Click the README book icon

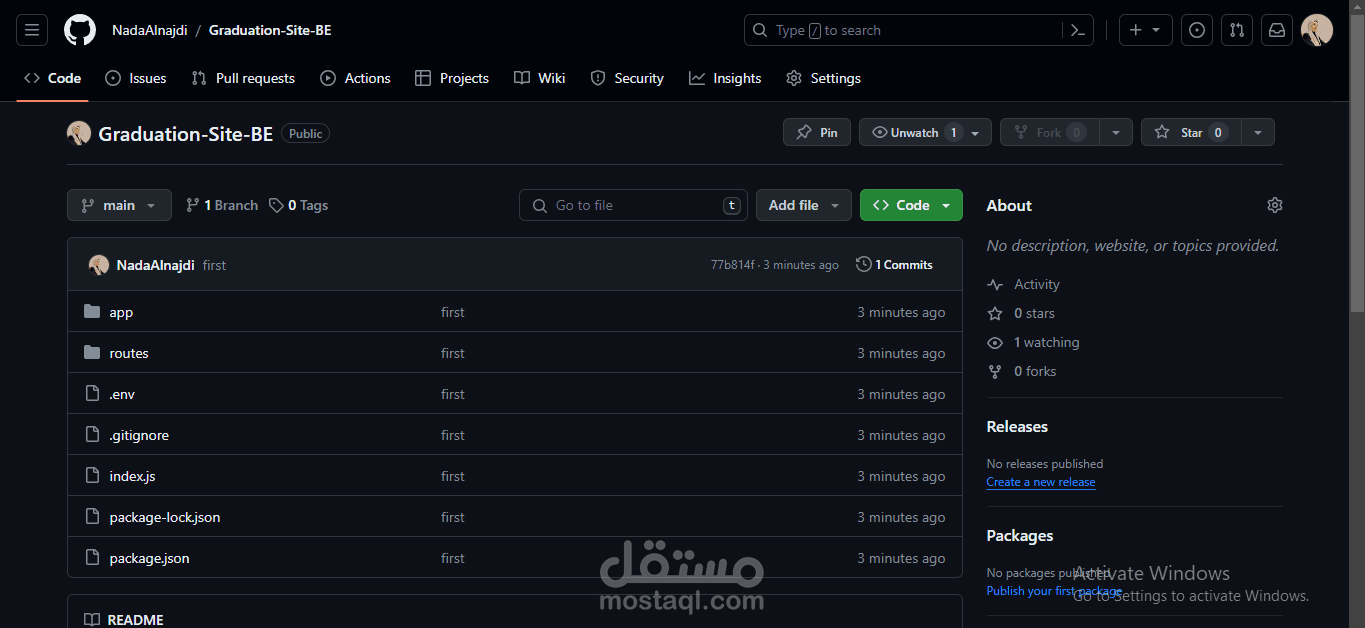[92, 620]
